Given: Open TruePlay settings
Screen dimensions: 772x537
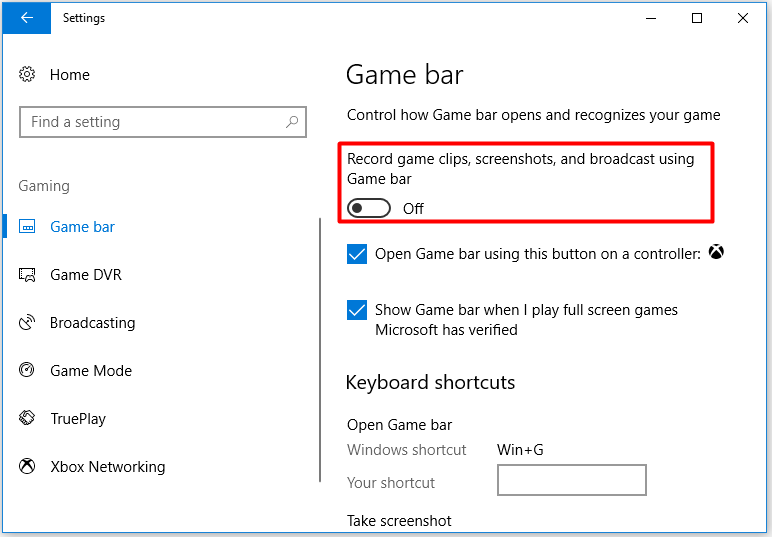Looking at the screenshot, I should coord(78,418).
